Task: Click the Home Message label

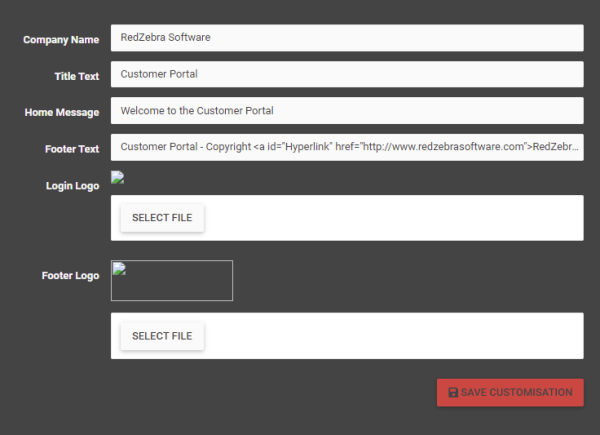Action: [62, 112]
